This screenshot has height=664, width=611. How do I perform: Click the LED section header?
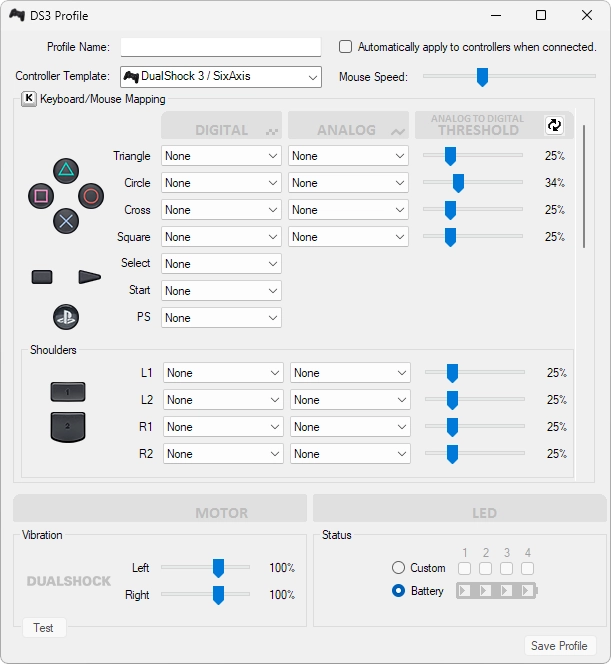pos(460,508)
